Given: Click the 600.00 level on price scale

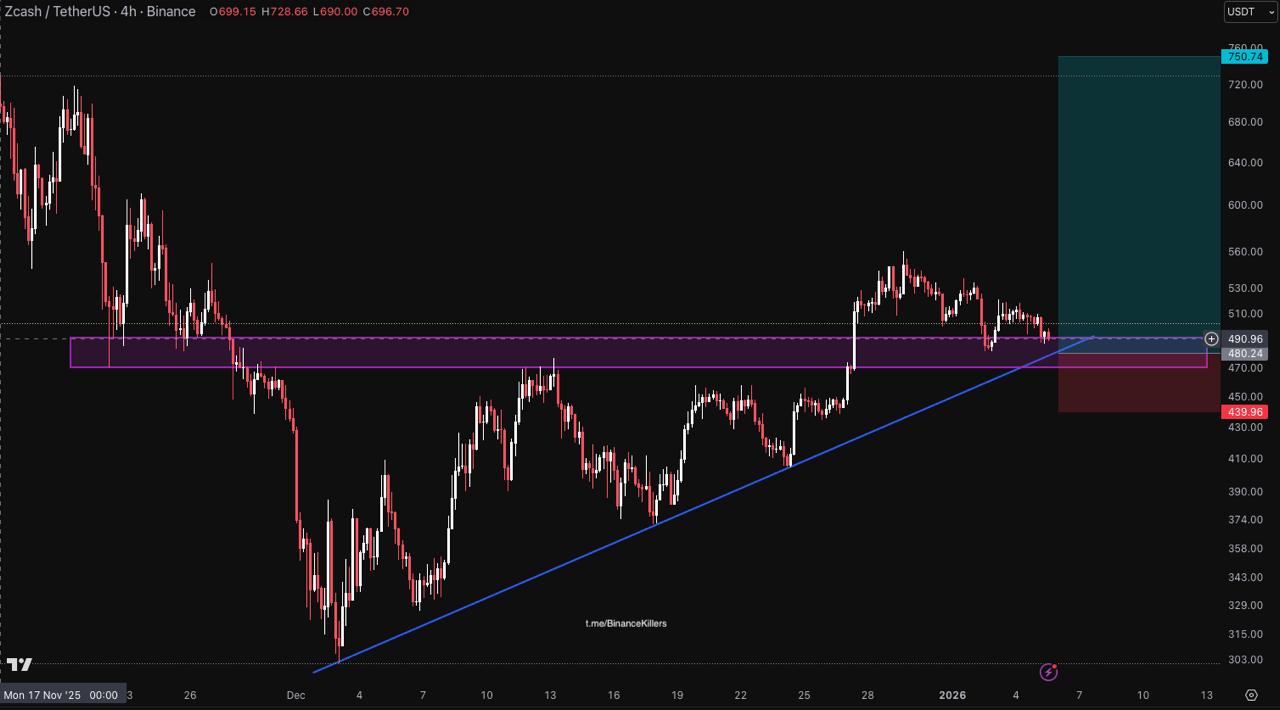Looking at the screenshot, I should 1245,205.
